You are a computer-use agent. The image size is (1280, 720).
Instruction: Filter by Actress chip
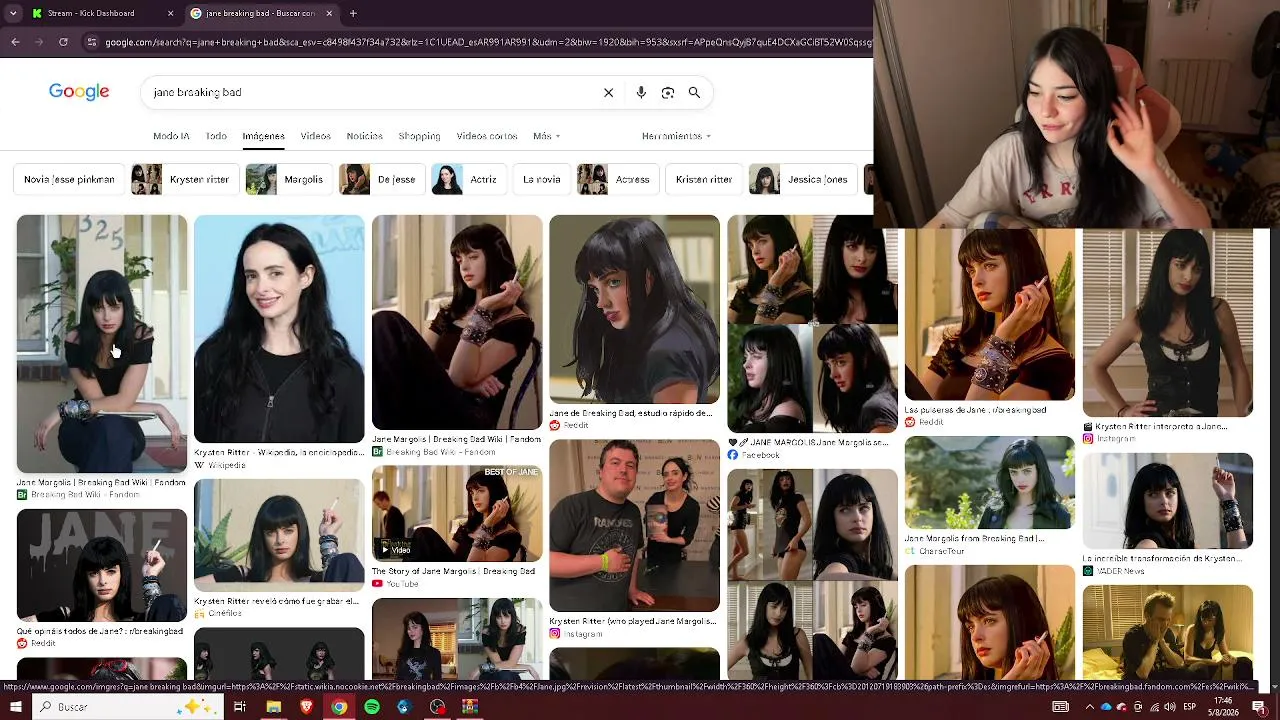click(x=618, y=180)
